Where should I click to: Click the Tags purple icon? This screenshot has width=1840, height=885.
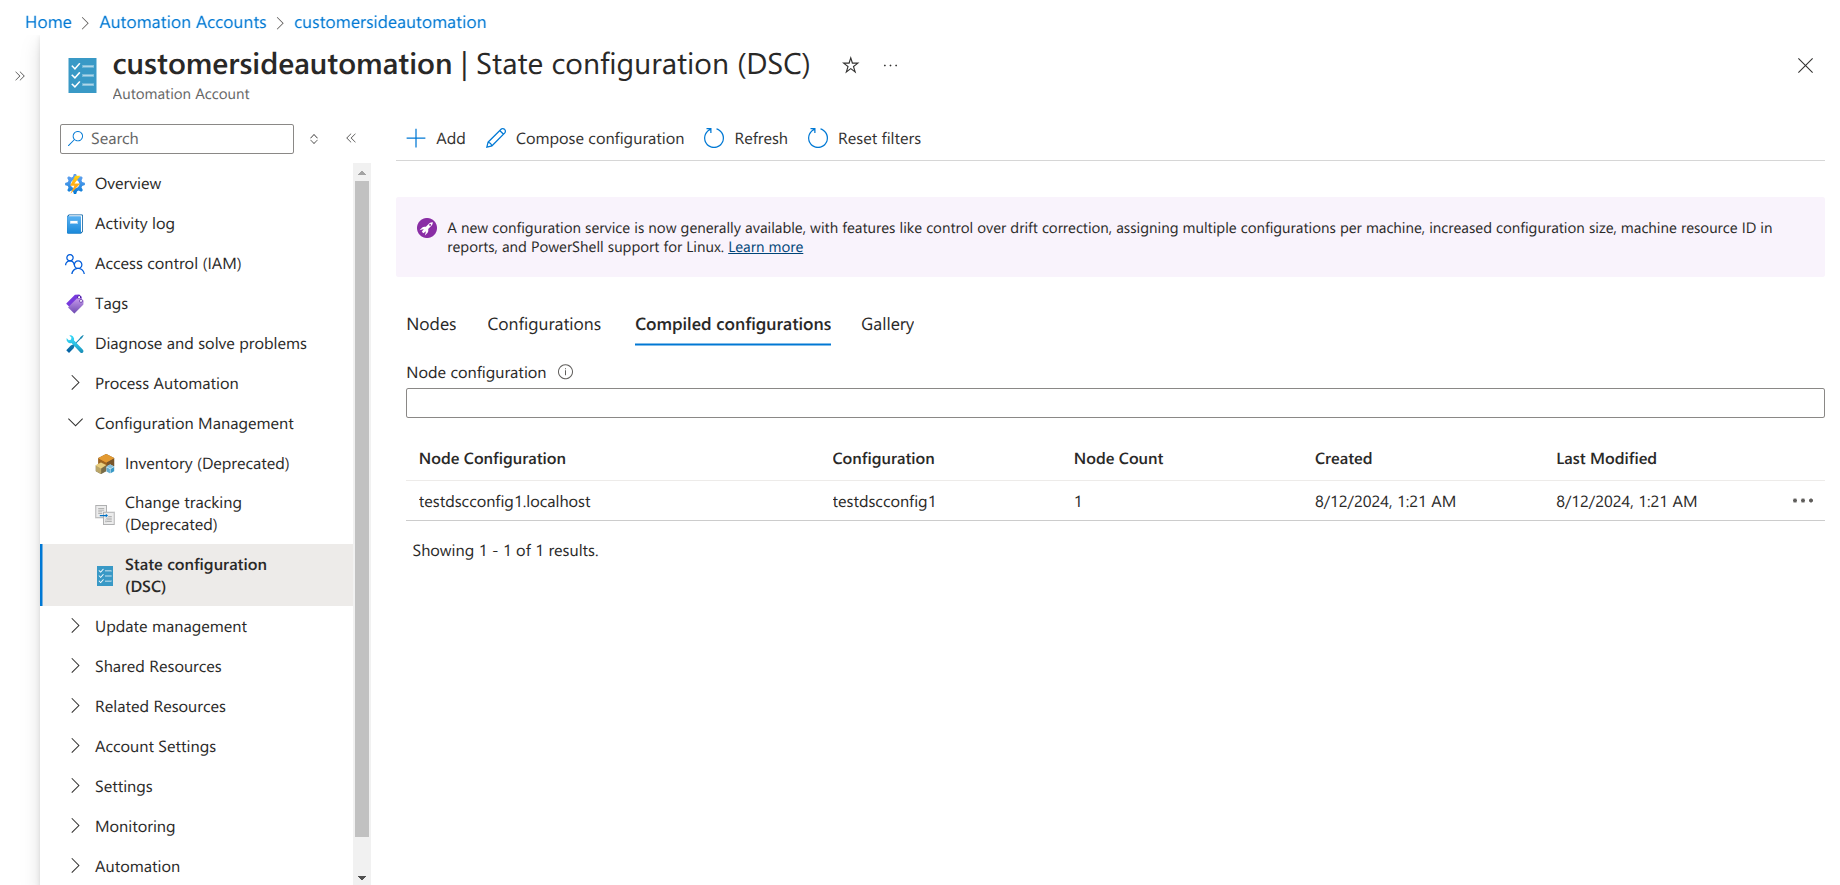(x=75, y=304)
